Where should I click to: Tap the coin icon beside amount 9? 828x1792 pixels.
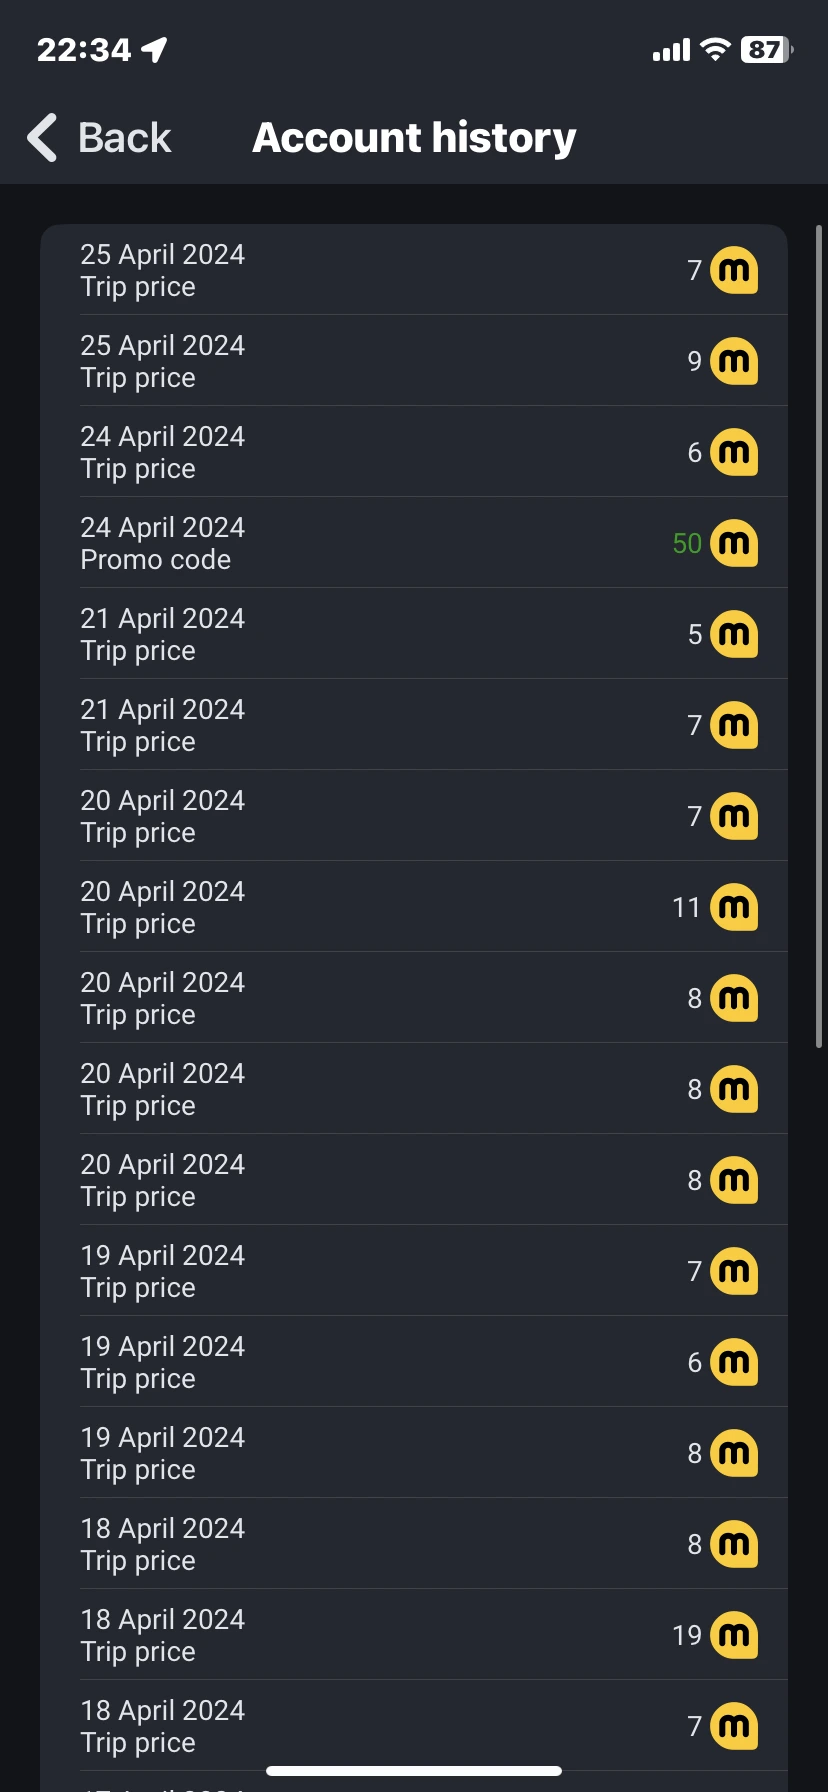tap(734, 361)
